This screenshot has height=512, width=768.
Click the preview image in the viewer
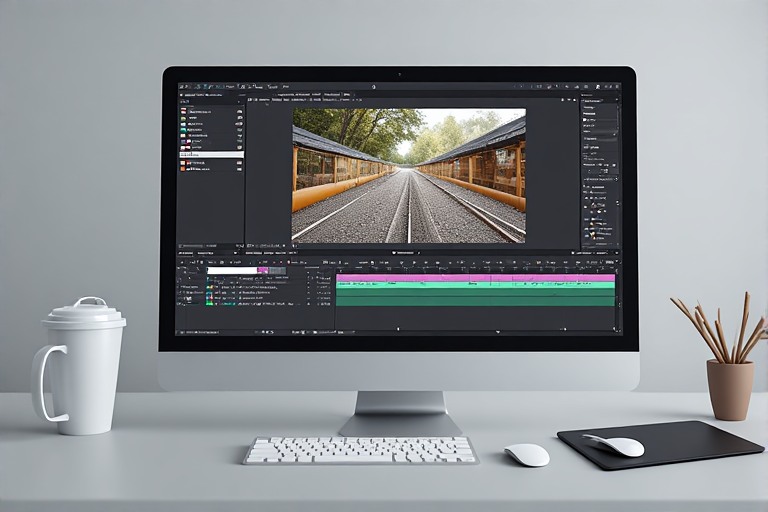click(x=409, y=175)
